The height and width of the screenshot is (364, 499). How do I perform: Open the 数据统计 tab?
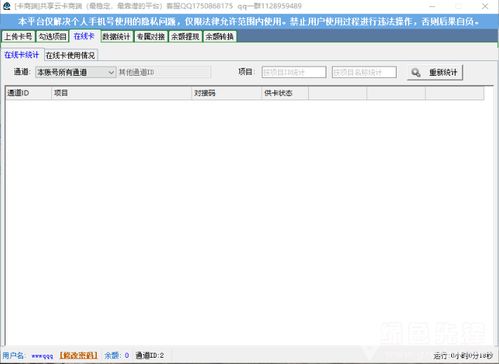[116, 36]
